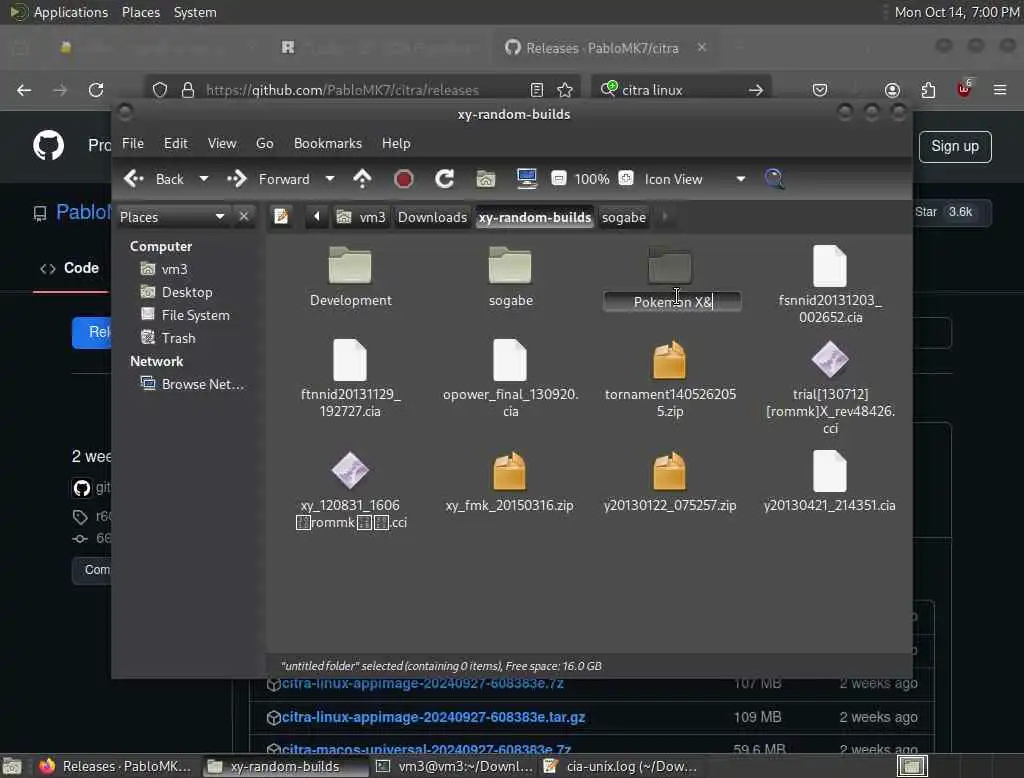Reload the GitHub page in browser
This screenshot has height=778, width=1024.
(x=96, y=89)
